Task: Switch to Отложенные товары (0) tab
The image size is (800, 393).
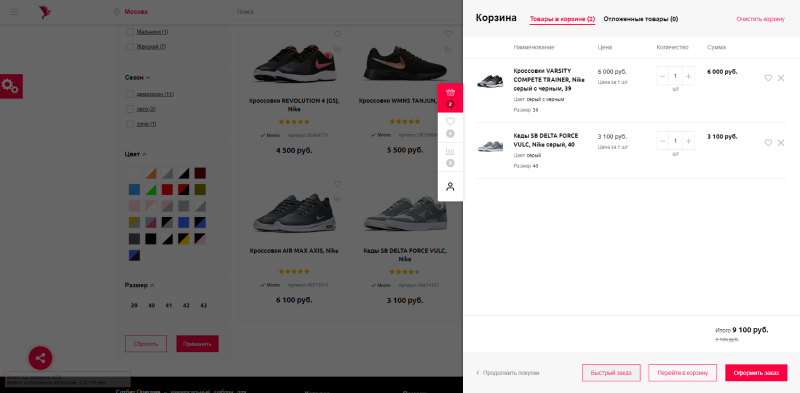Action: point(640,19)
